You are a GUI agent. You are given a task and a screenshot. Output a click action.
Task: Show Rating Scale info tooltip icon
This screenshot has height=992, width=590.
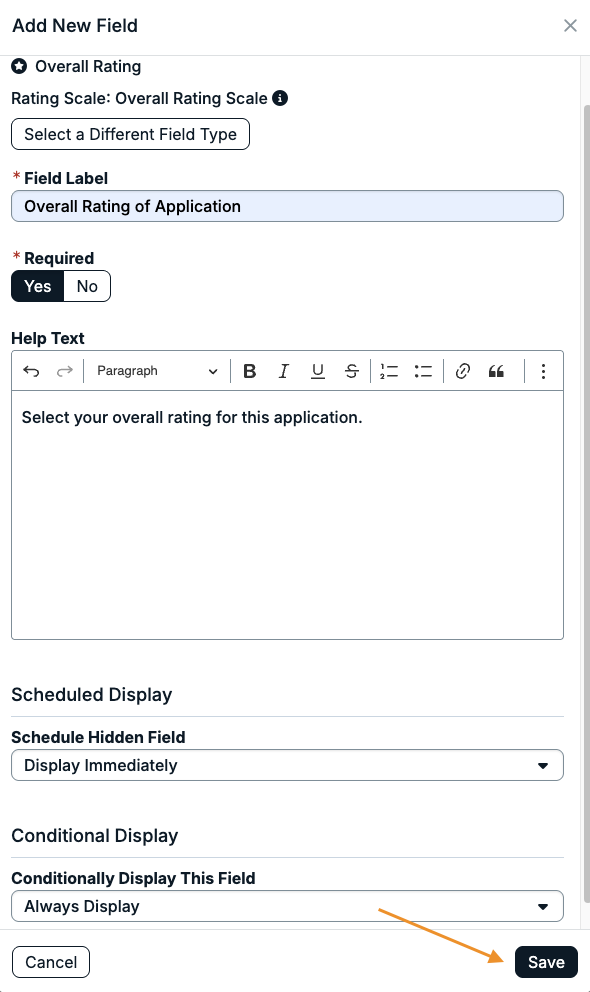pyautogui.click(x=280, y=98)
